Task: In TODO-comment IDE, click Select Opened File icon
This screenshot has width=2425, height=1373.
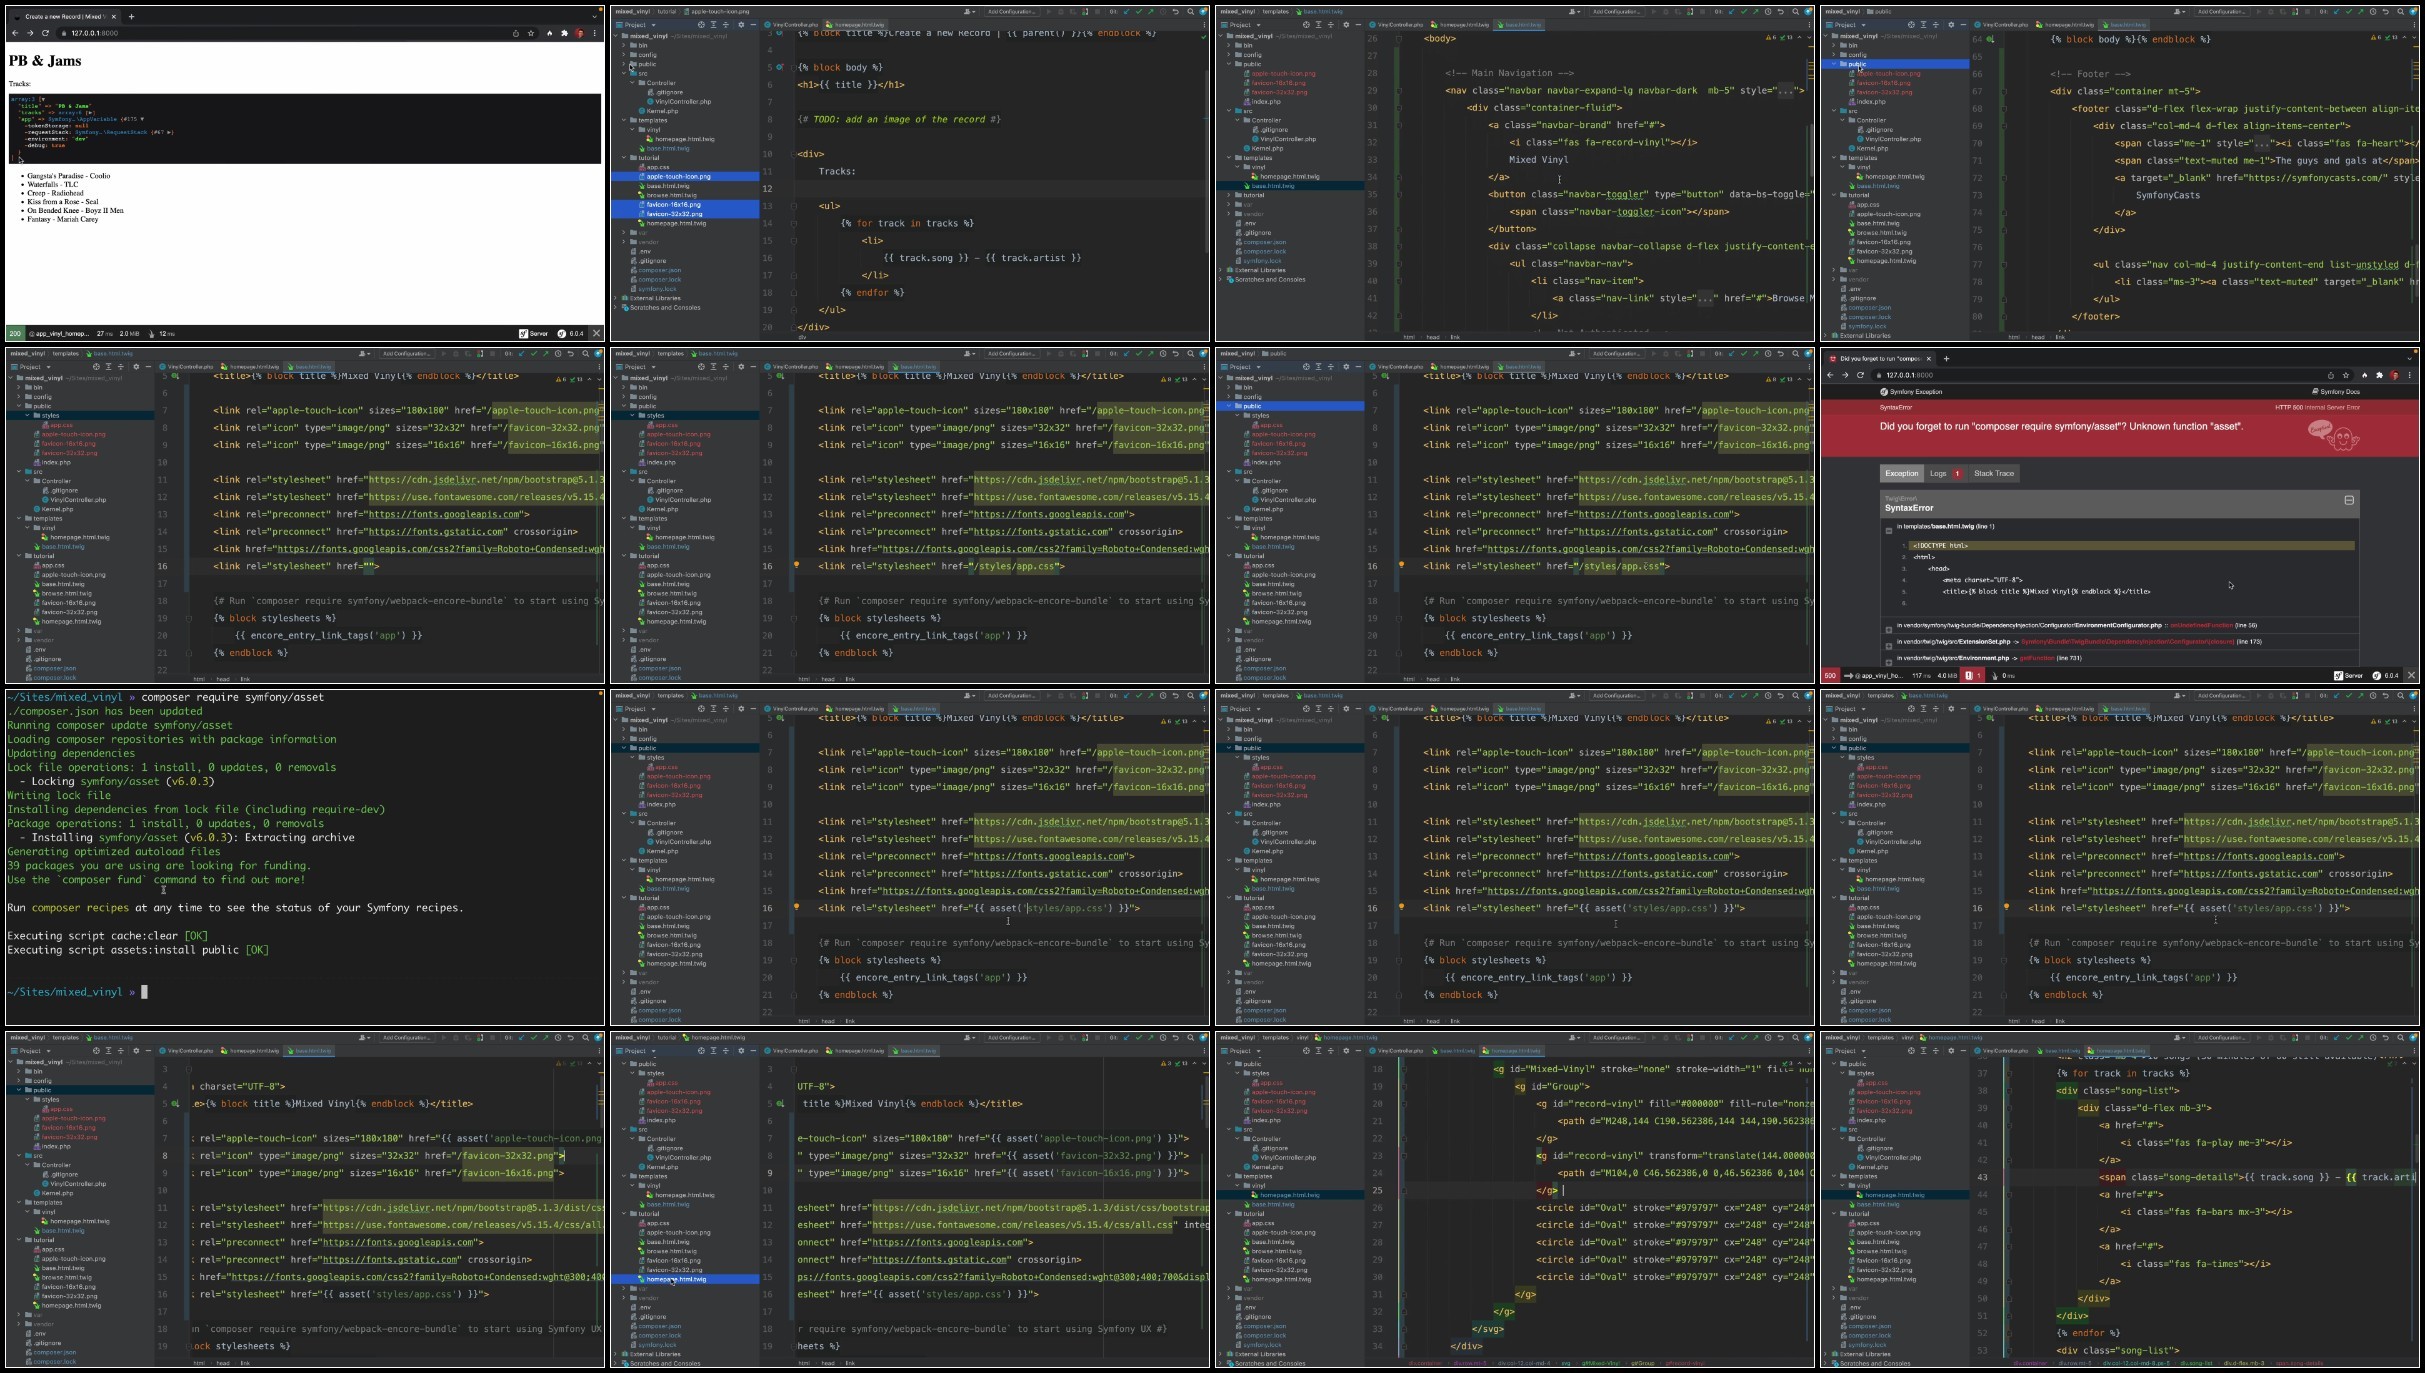Action: point(701,25)
